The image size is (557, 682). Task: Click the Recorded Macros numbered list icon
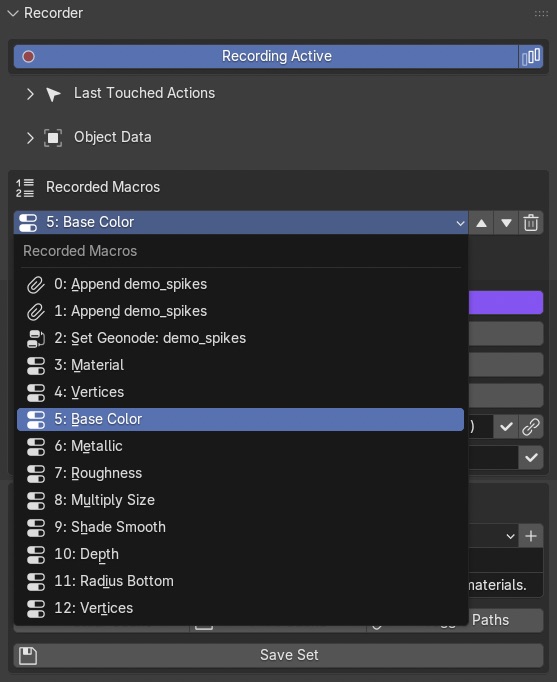click(25, 187)
